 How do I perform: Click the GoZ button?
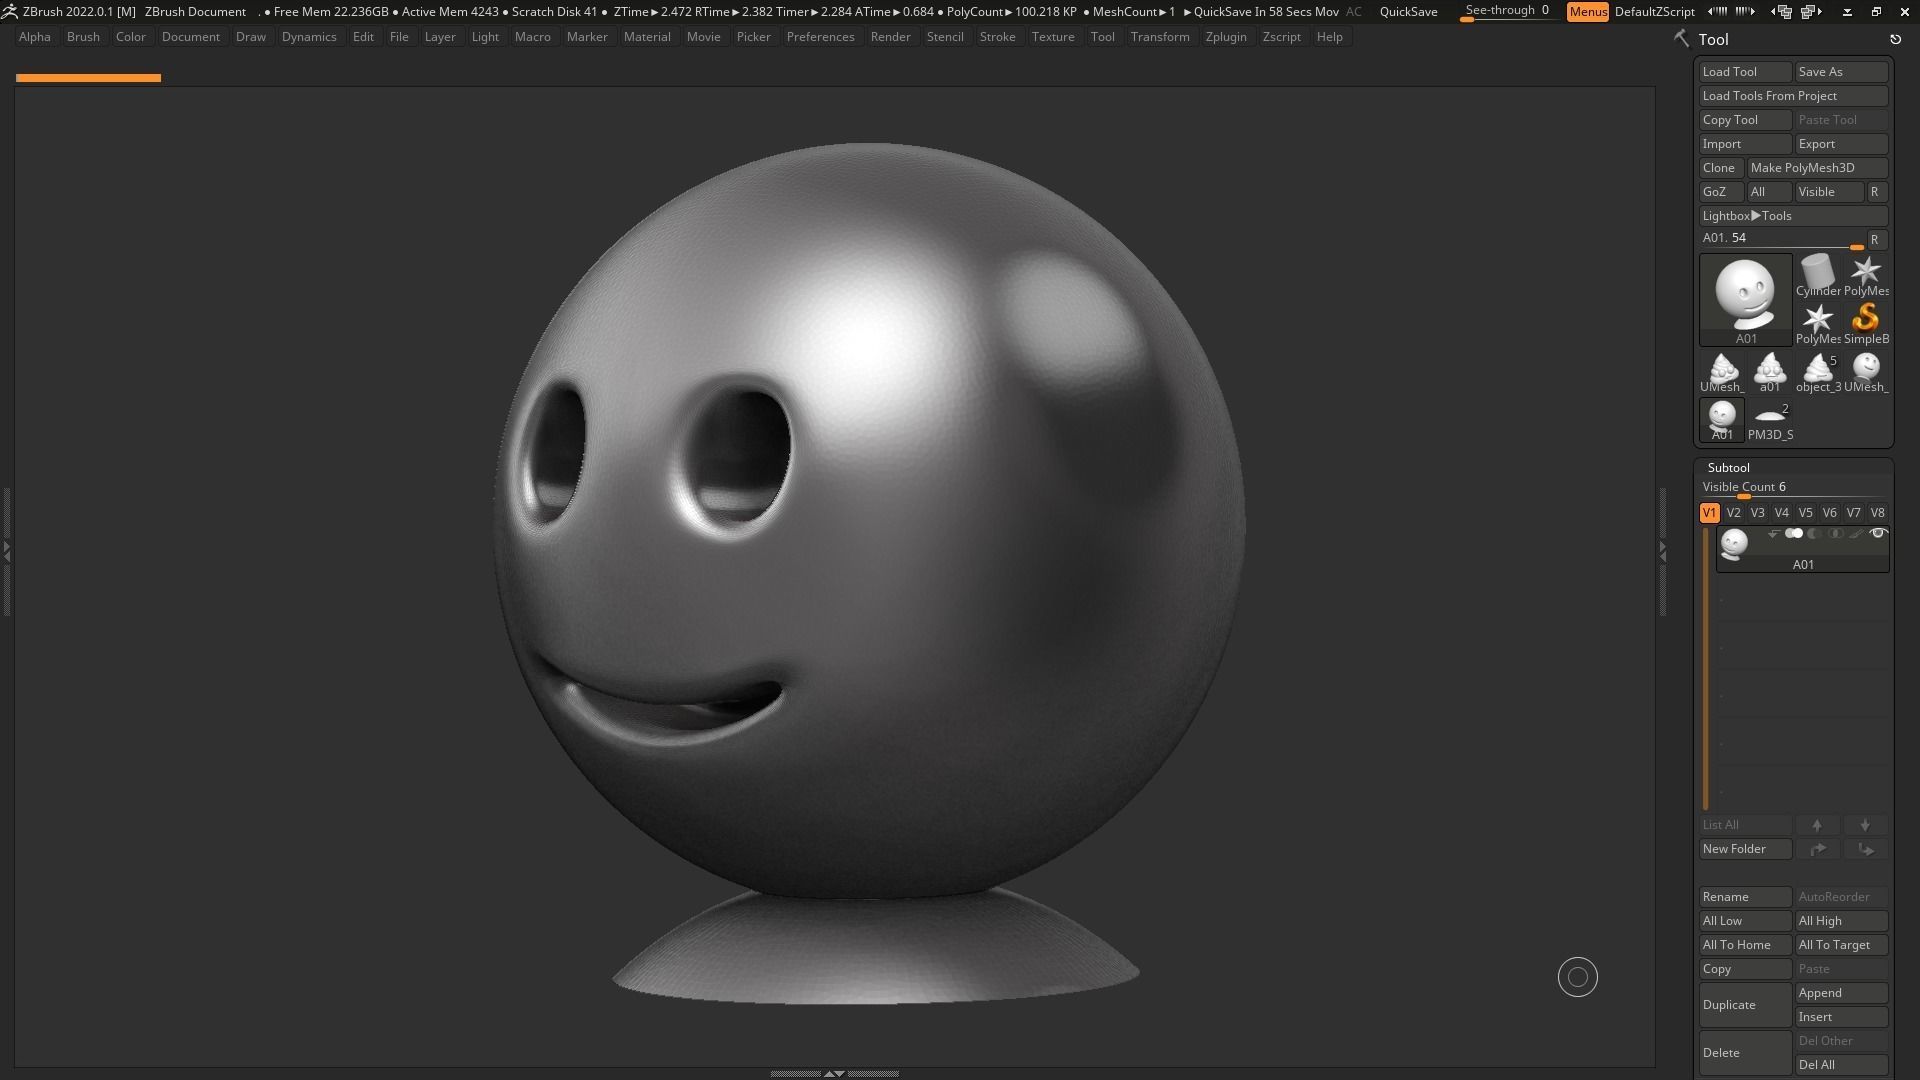pos(1721,192)
